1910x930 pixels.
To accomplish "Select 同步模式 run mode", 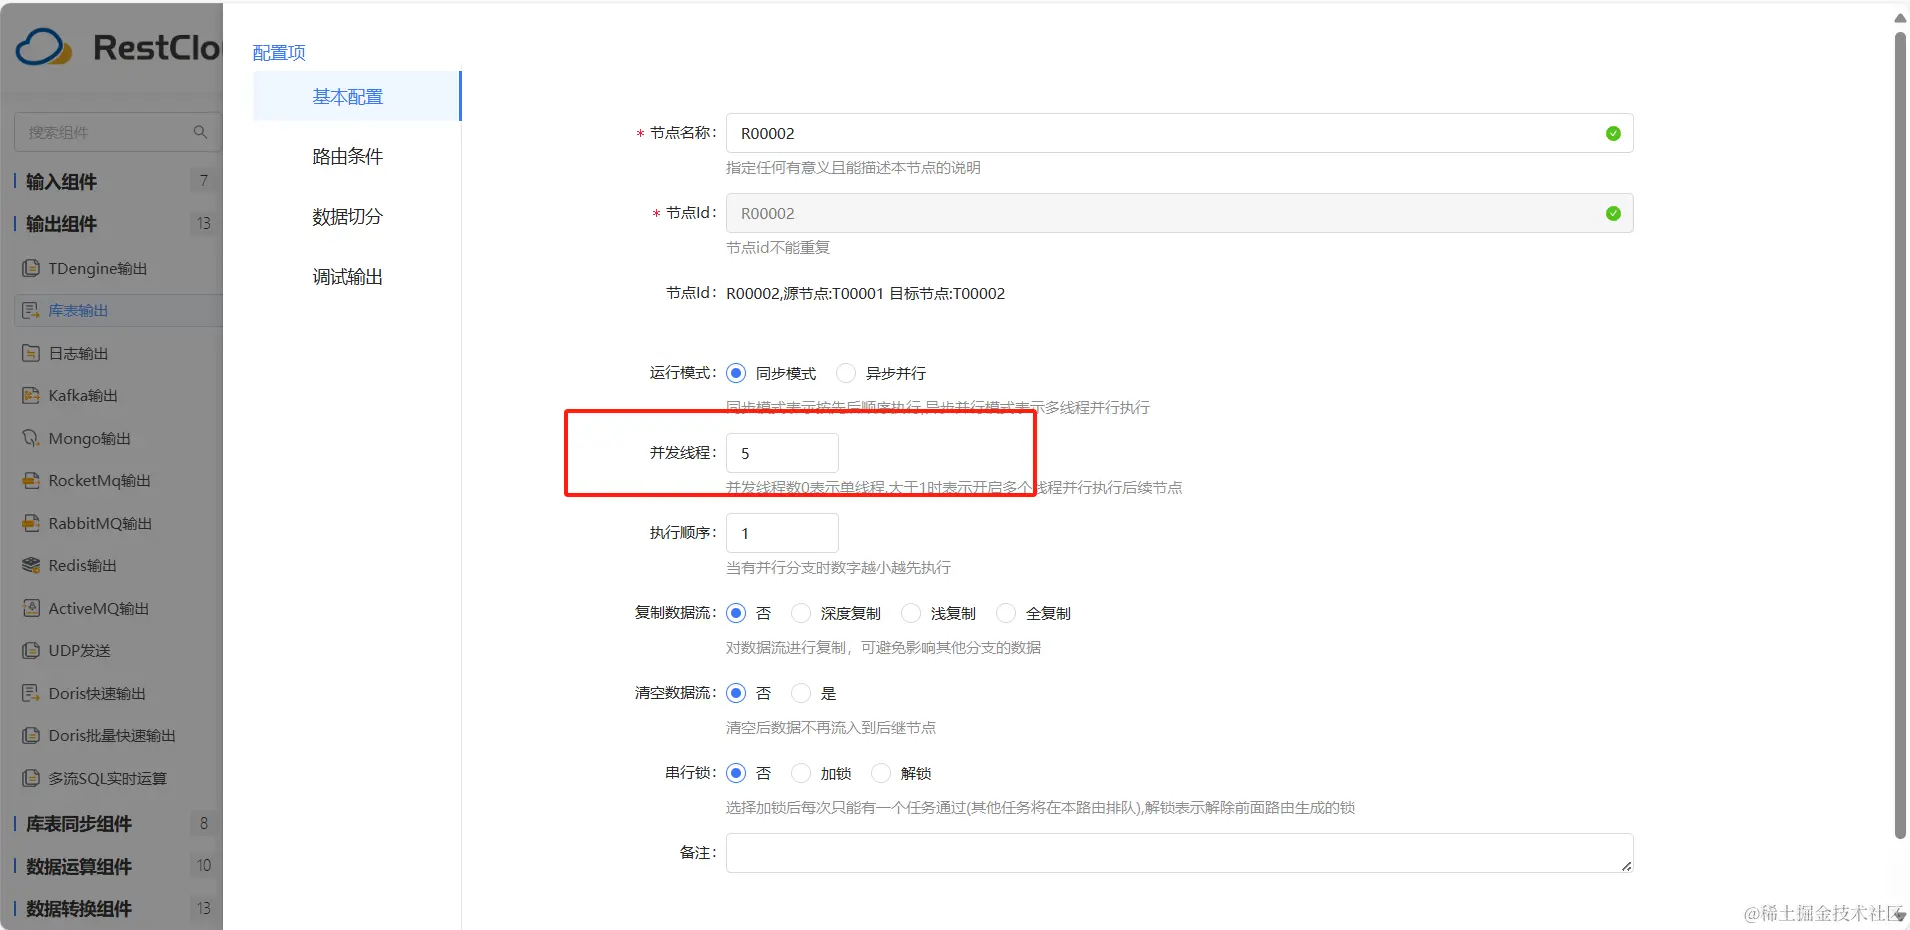I will [x=736, y=373].
